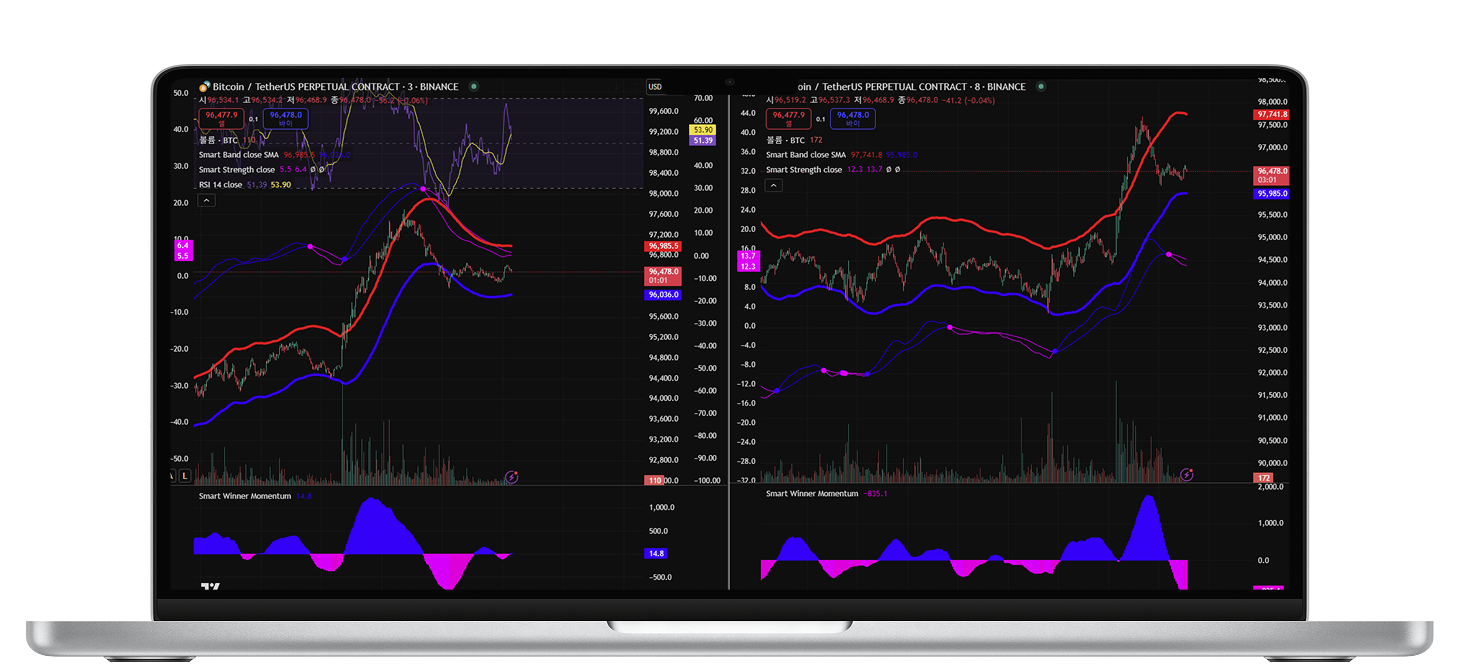
Task: Click the blue 96,036.0 price label
Action: pos(664,295)
